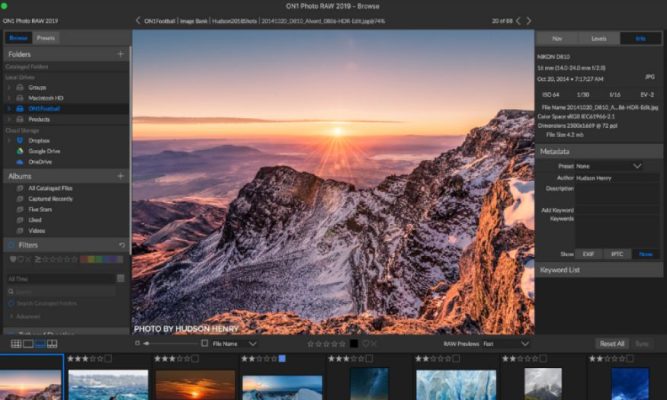Create a new album with plus icon
667x400 pixels.
point(120,175)
